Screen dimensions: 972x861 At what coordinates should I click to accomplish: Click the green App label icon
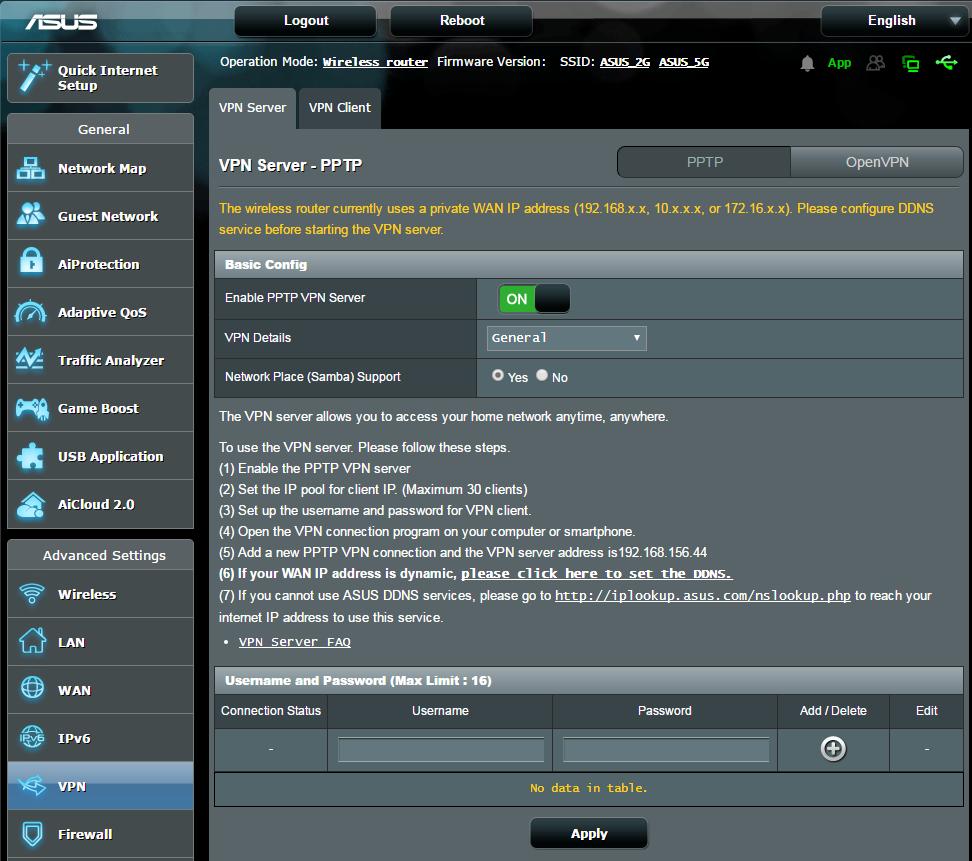839,63
